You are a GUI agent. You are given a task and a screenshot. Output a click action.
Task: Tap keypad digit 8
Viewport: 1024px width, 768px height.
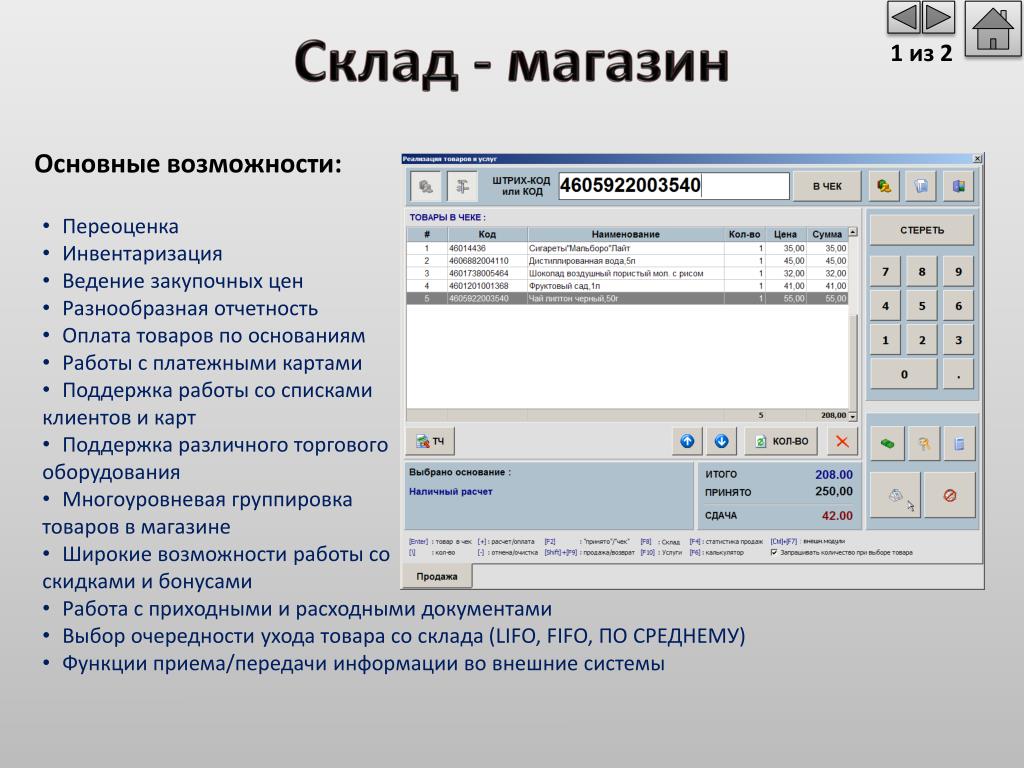[922, 272]
